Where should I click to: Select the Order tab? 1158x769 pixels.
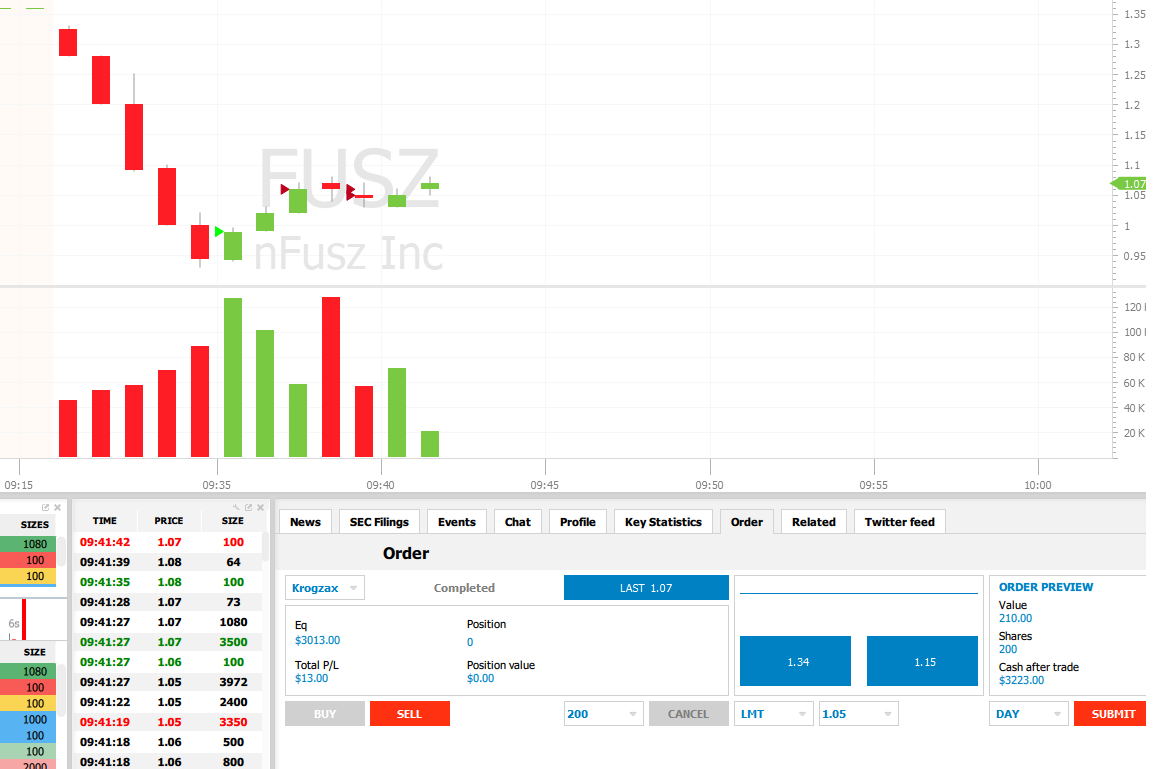tap(747, 522)
